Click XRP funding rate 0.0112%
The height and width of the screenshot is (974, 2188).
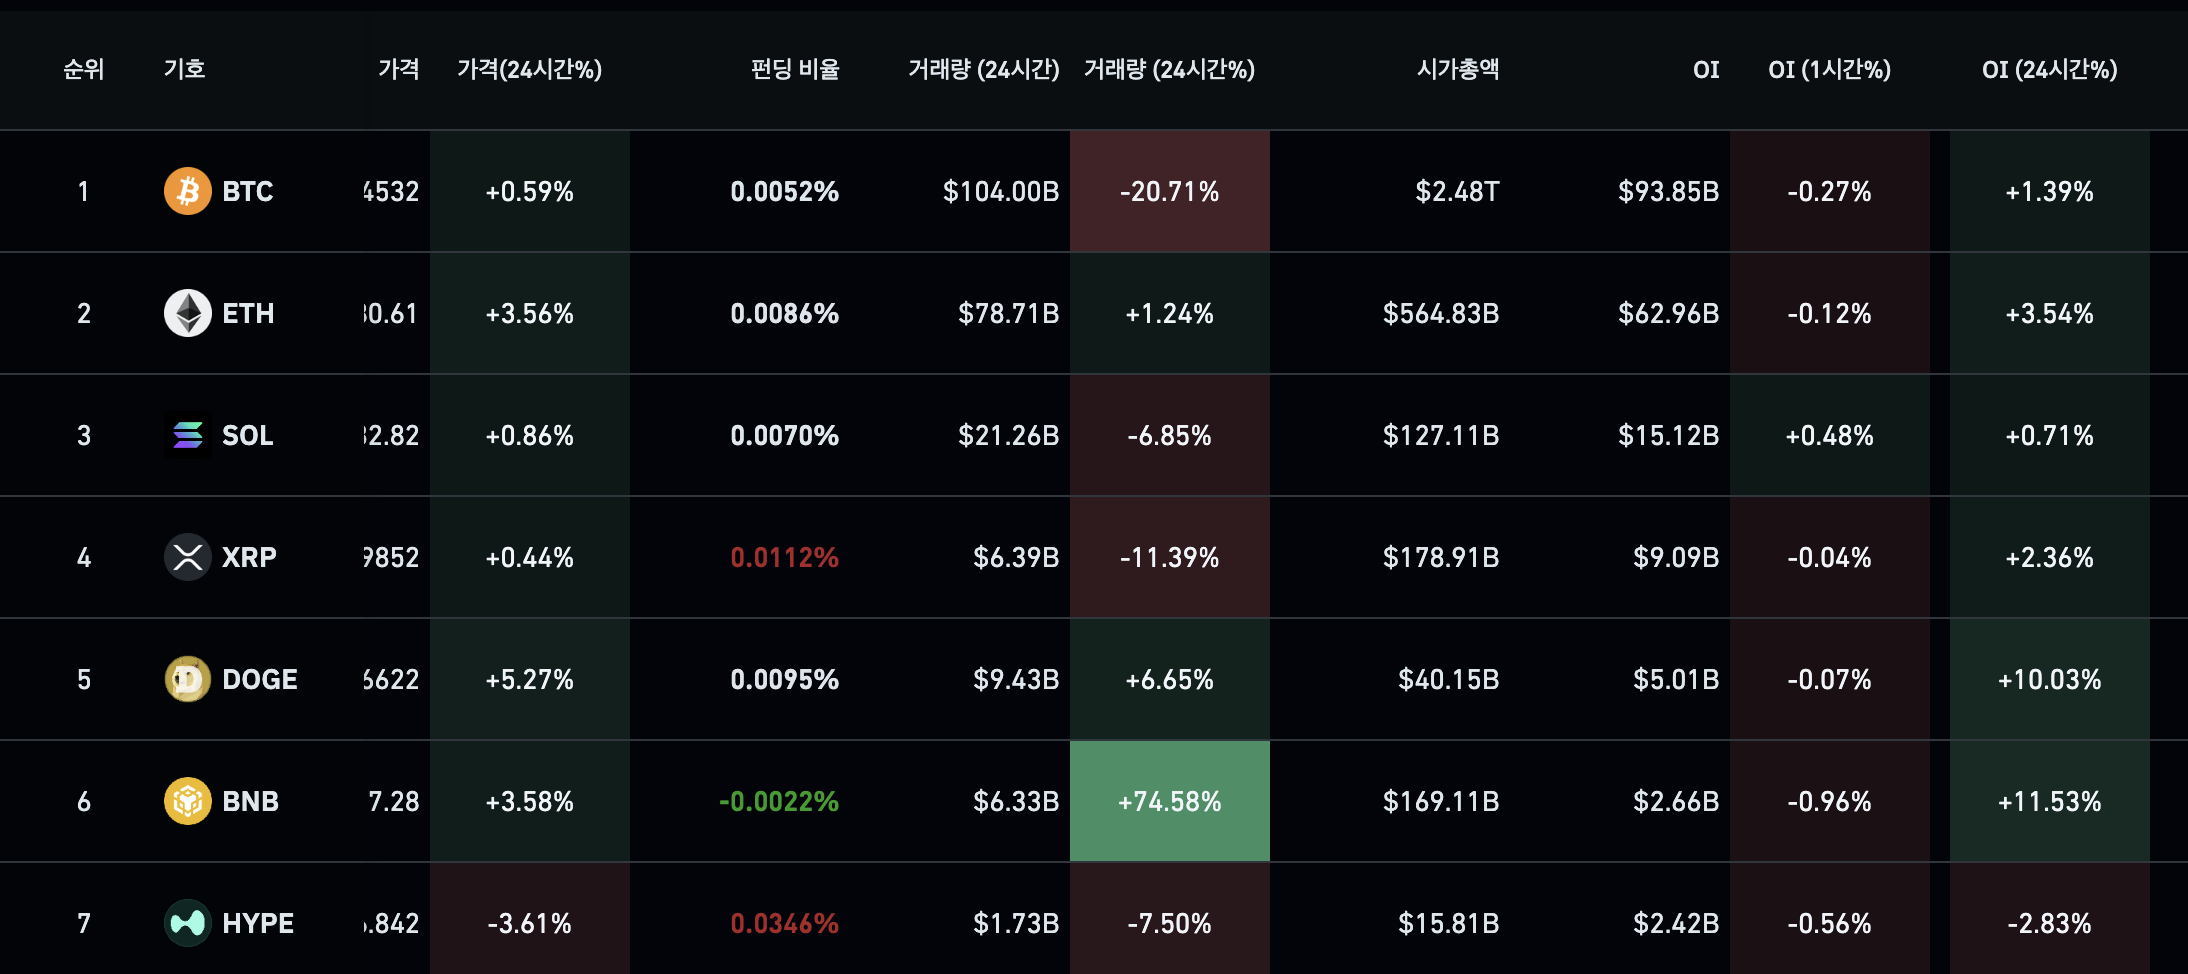pos(784,557)
